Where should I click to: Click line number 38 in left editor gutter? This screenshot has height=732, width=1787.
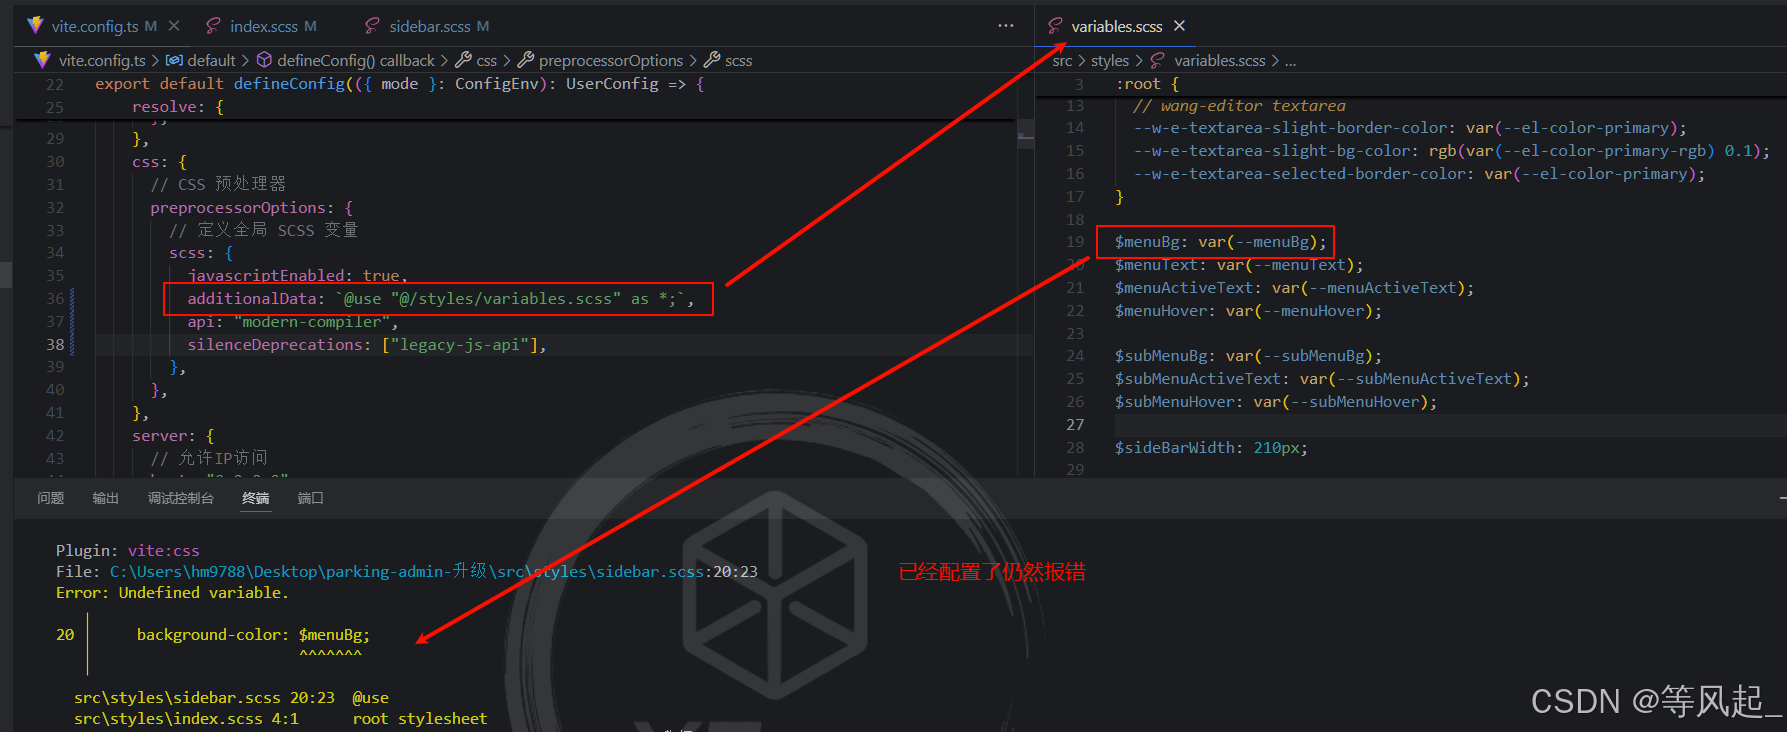click(x=55, y=345)
